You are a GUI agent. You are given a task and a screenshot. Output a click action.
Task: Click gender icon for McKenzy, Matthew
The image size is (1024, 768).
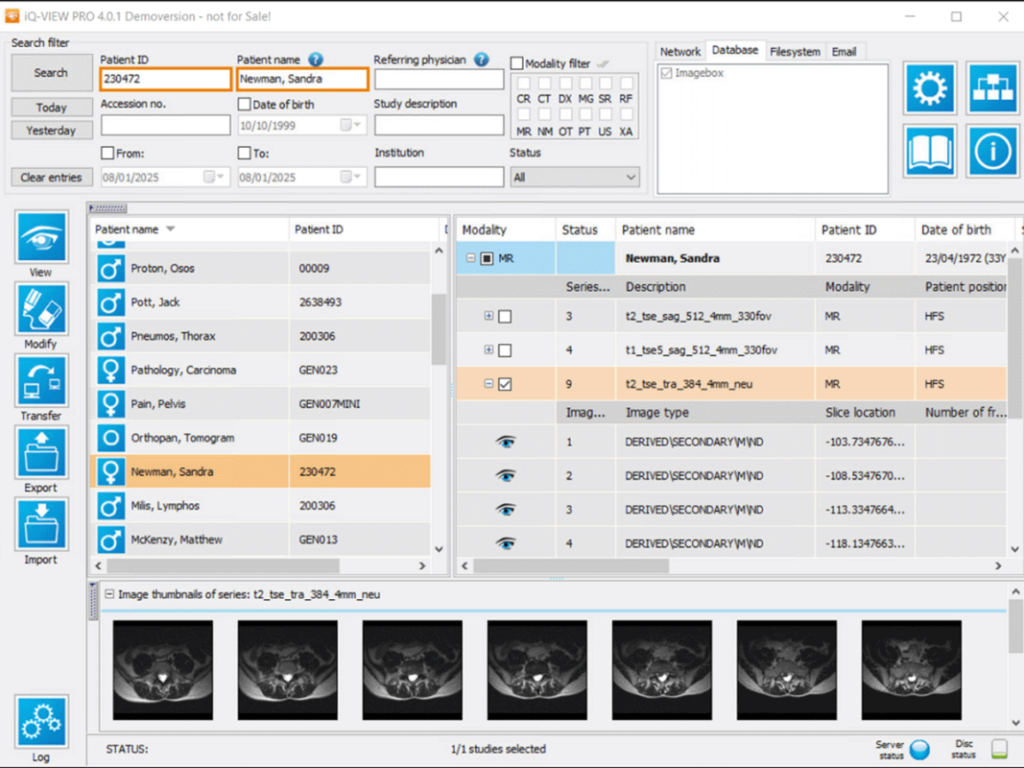tap(111, 539)
